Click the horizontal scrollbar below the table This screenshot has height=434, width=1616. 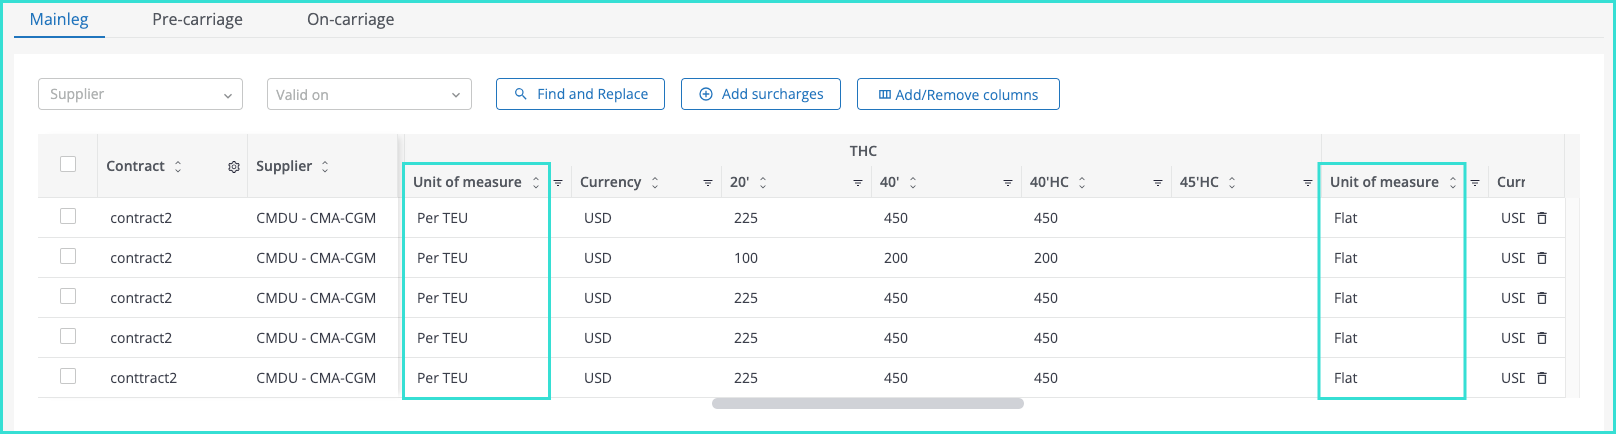867,404
